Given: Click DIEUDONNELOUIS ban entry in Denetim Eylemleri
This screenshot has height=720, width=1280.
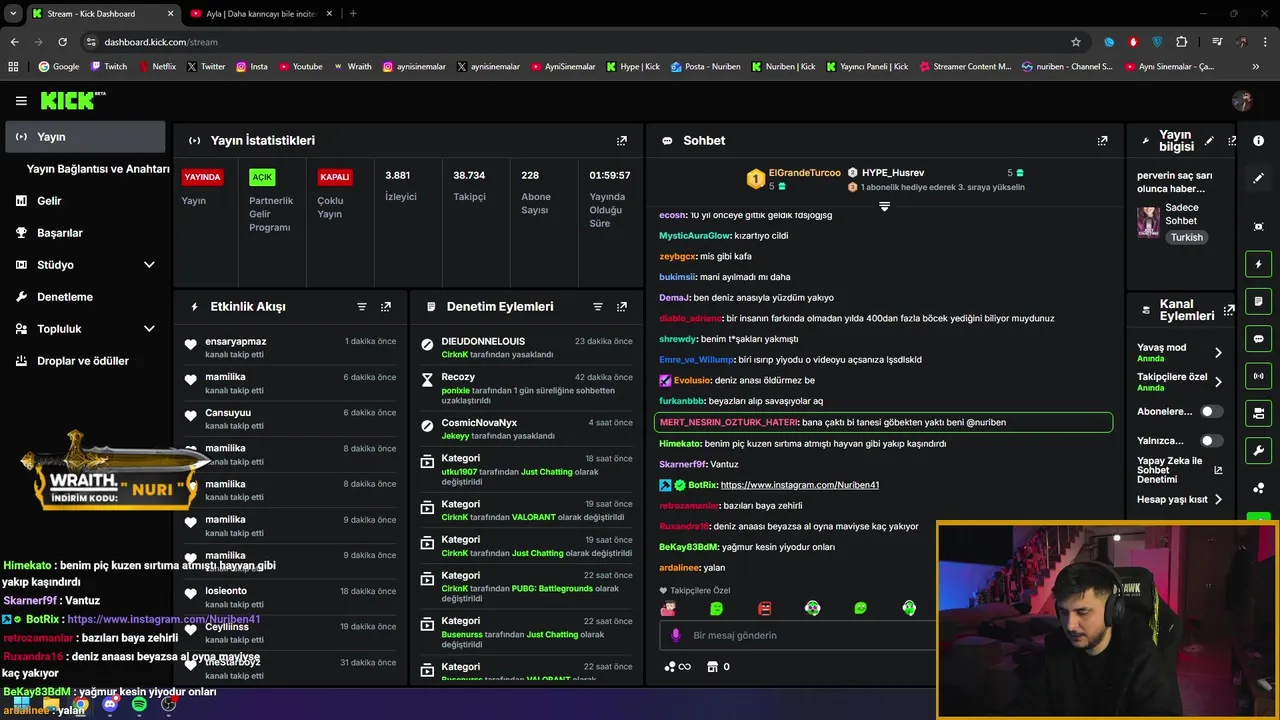Looking at the screenshot, I should coord(527,348).
